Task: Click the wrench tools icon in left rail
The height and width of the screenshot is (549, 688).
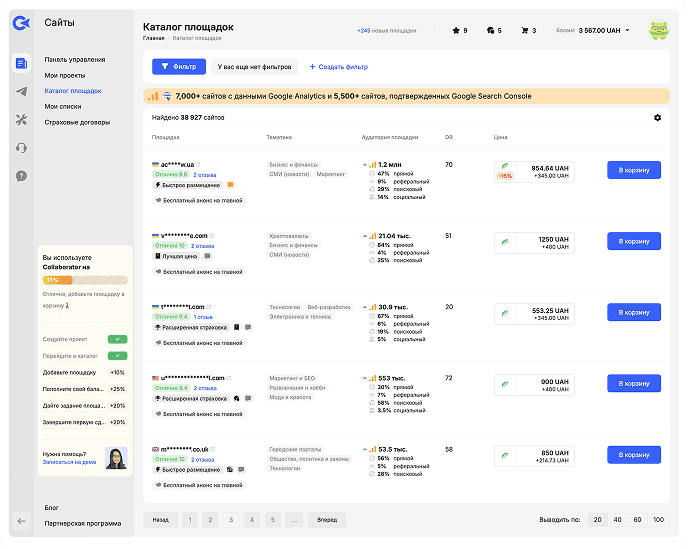Action: [x=22, y=120]
